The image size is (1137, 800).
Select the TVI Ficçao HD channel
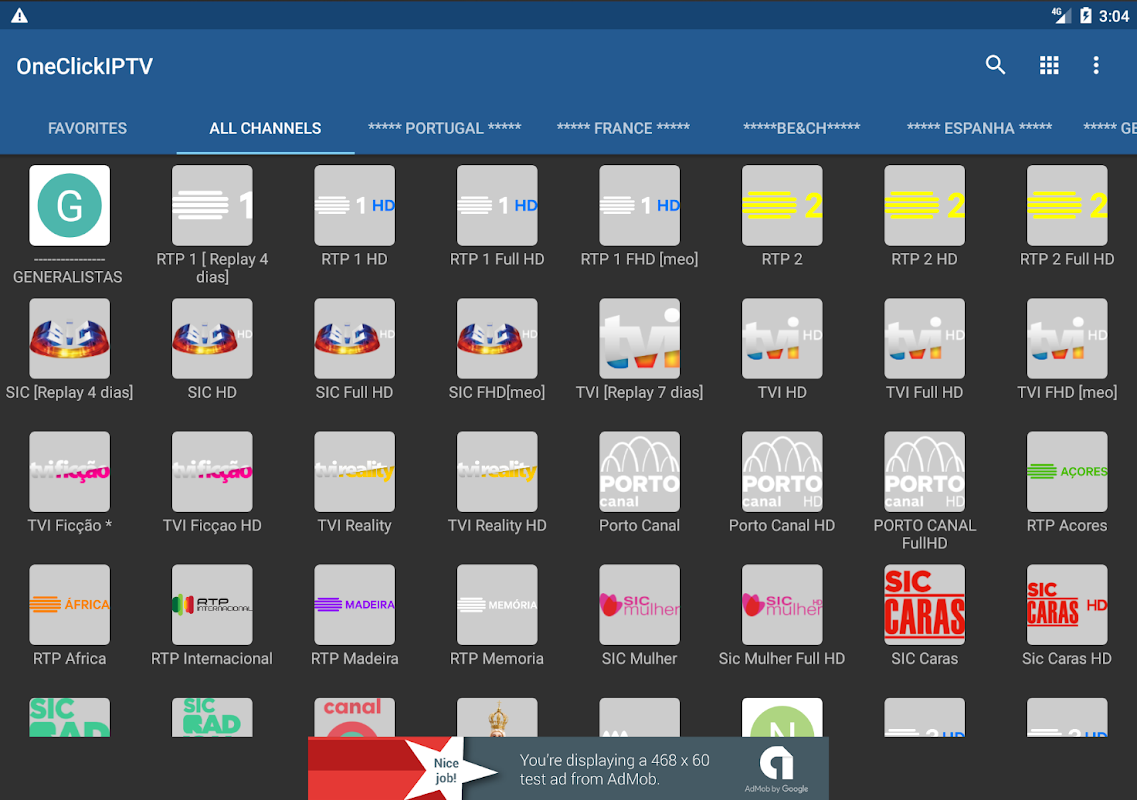[212, 471]
